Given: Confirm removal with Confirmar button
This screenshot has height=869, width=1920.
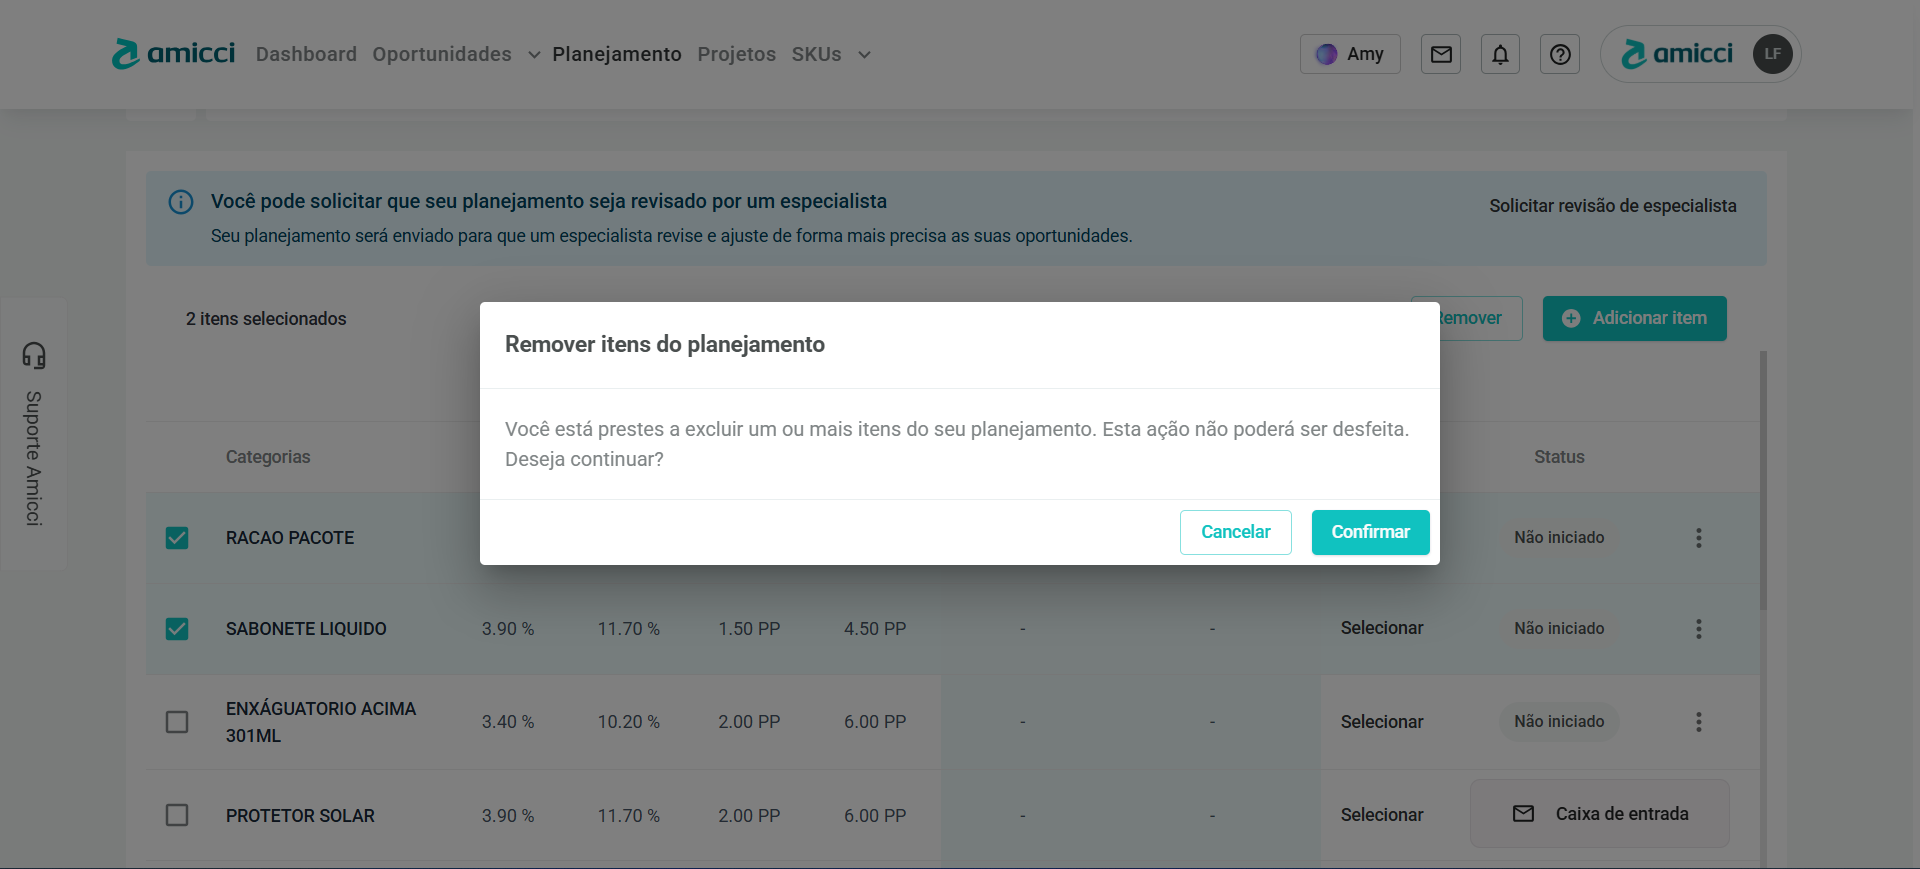Looking at the screenshot, I should [x=1370, y=532].
